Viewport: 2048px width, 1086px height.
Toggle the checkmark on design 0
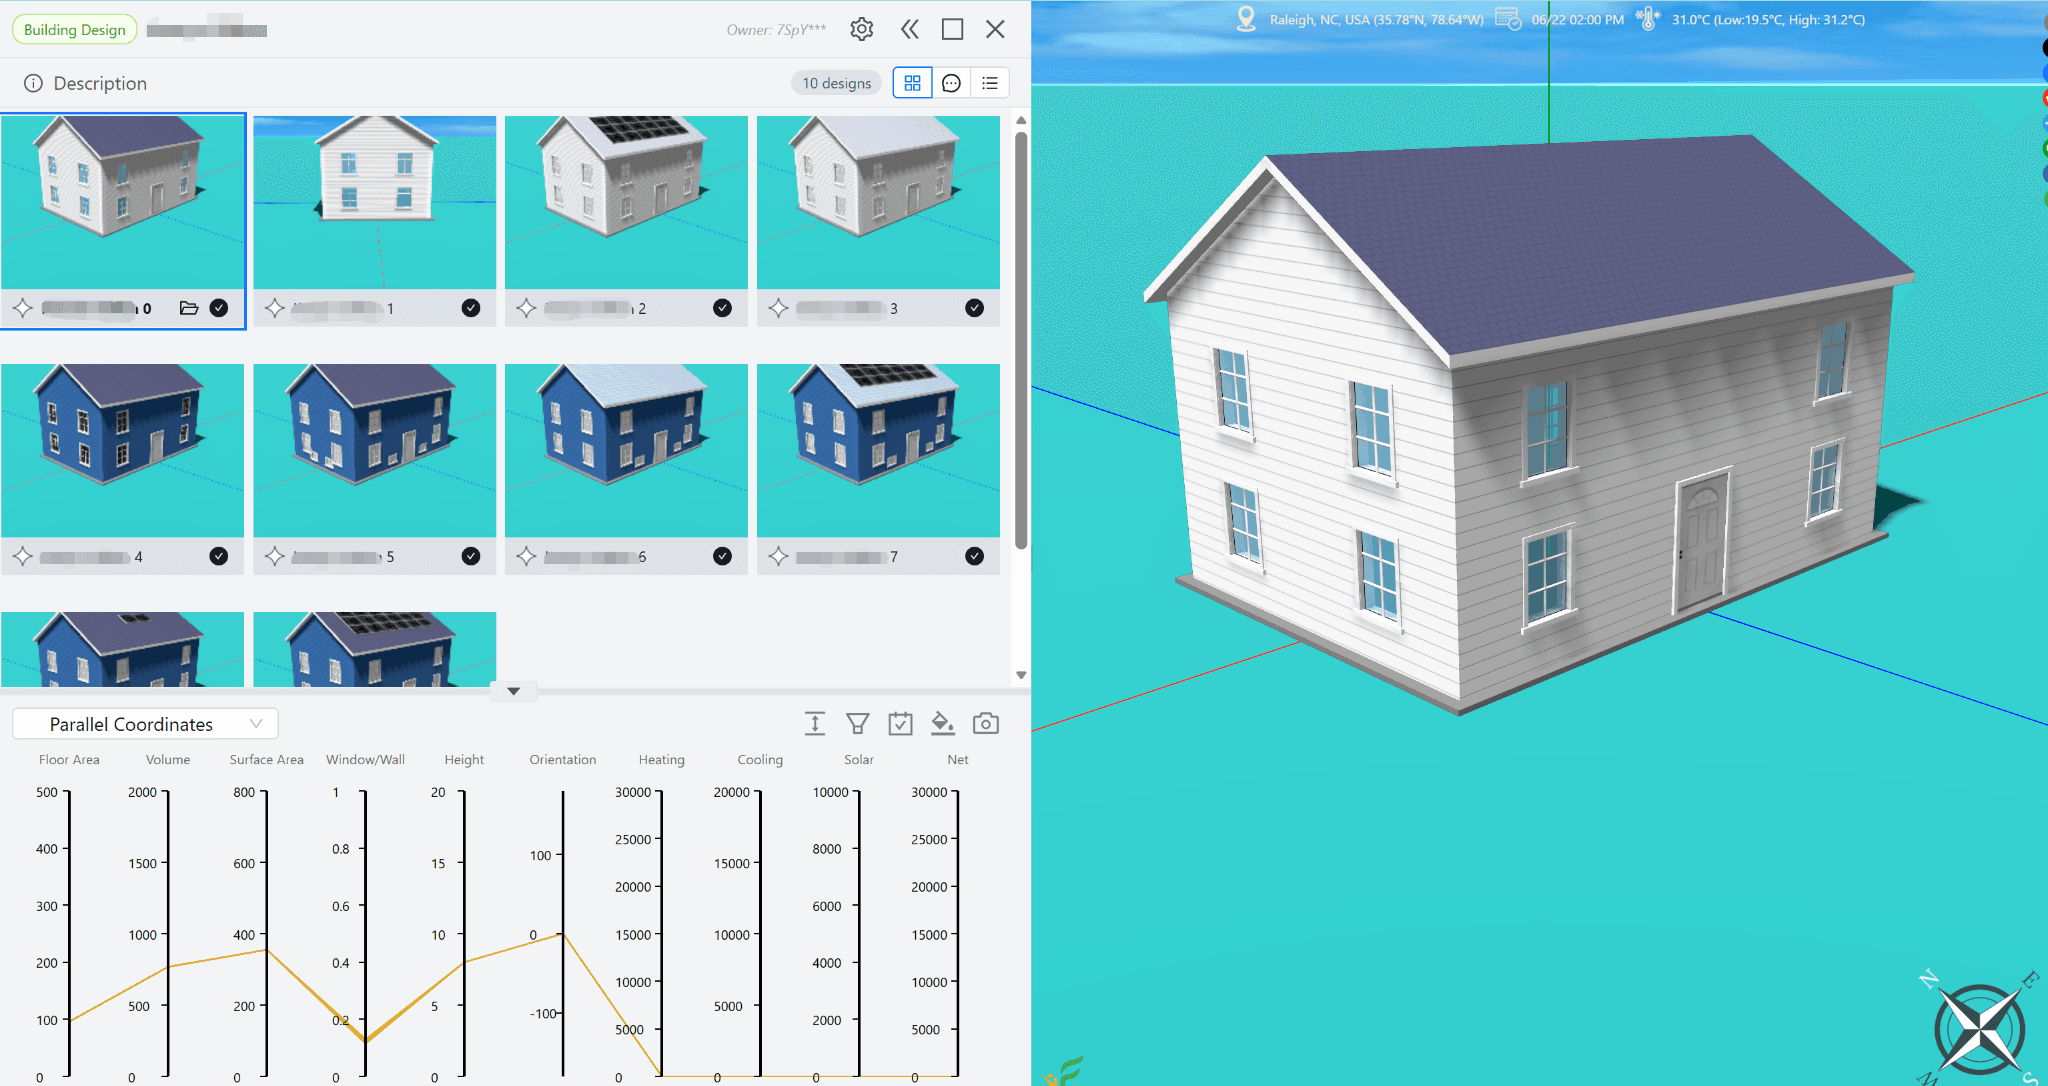tap(219, 308)
